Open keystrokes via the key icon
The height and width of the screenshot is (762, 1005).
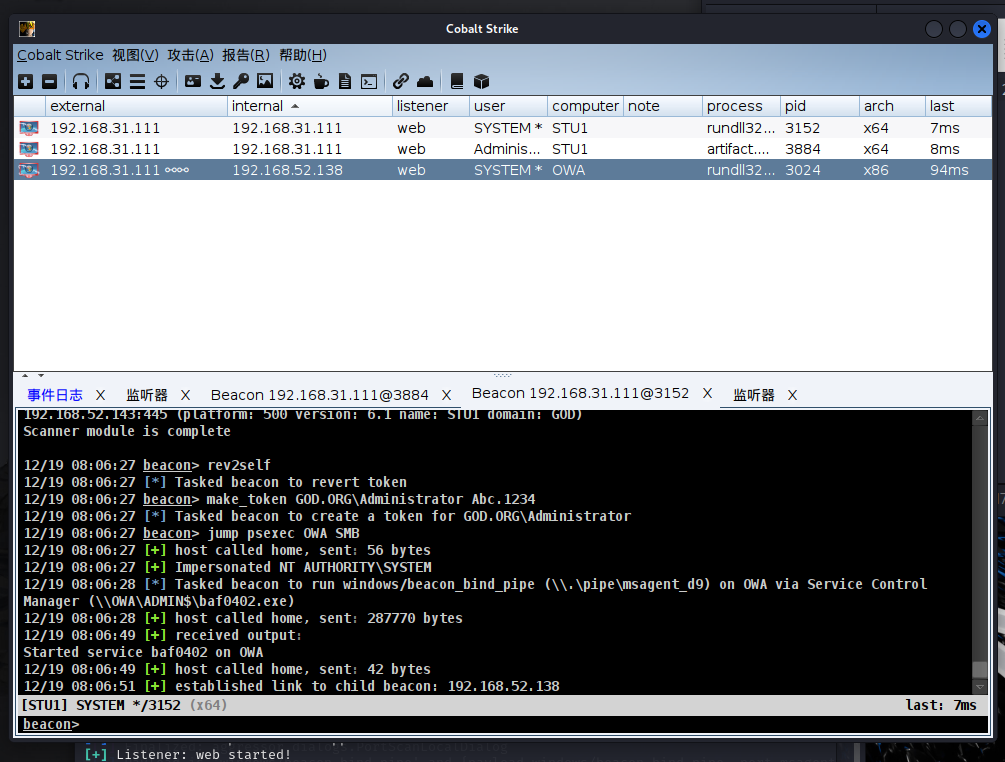(241, 81)
